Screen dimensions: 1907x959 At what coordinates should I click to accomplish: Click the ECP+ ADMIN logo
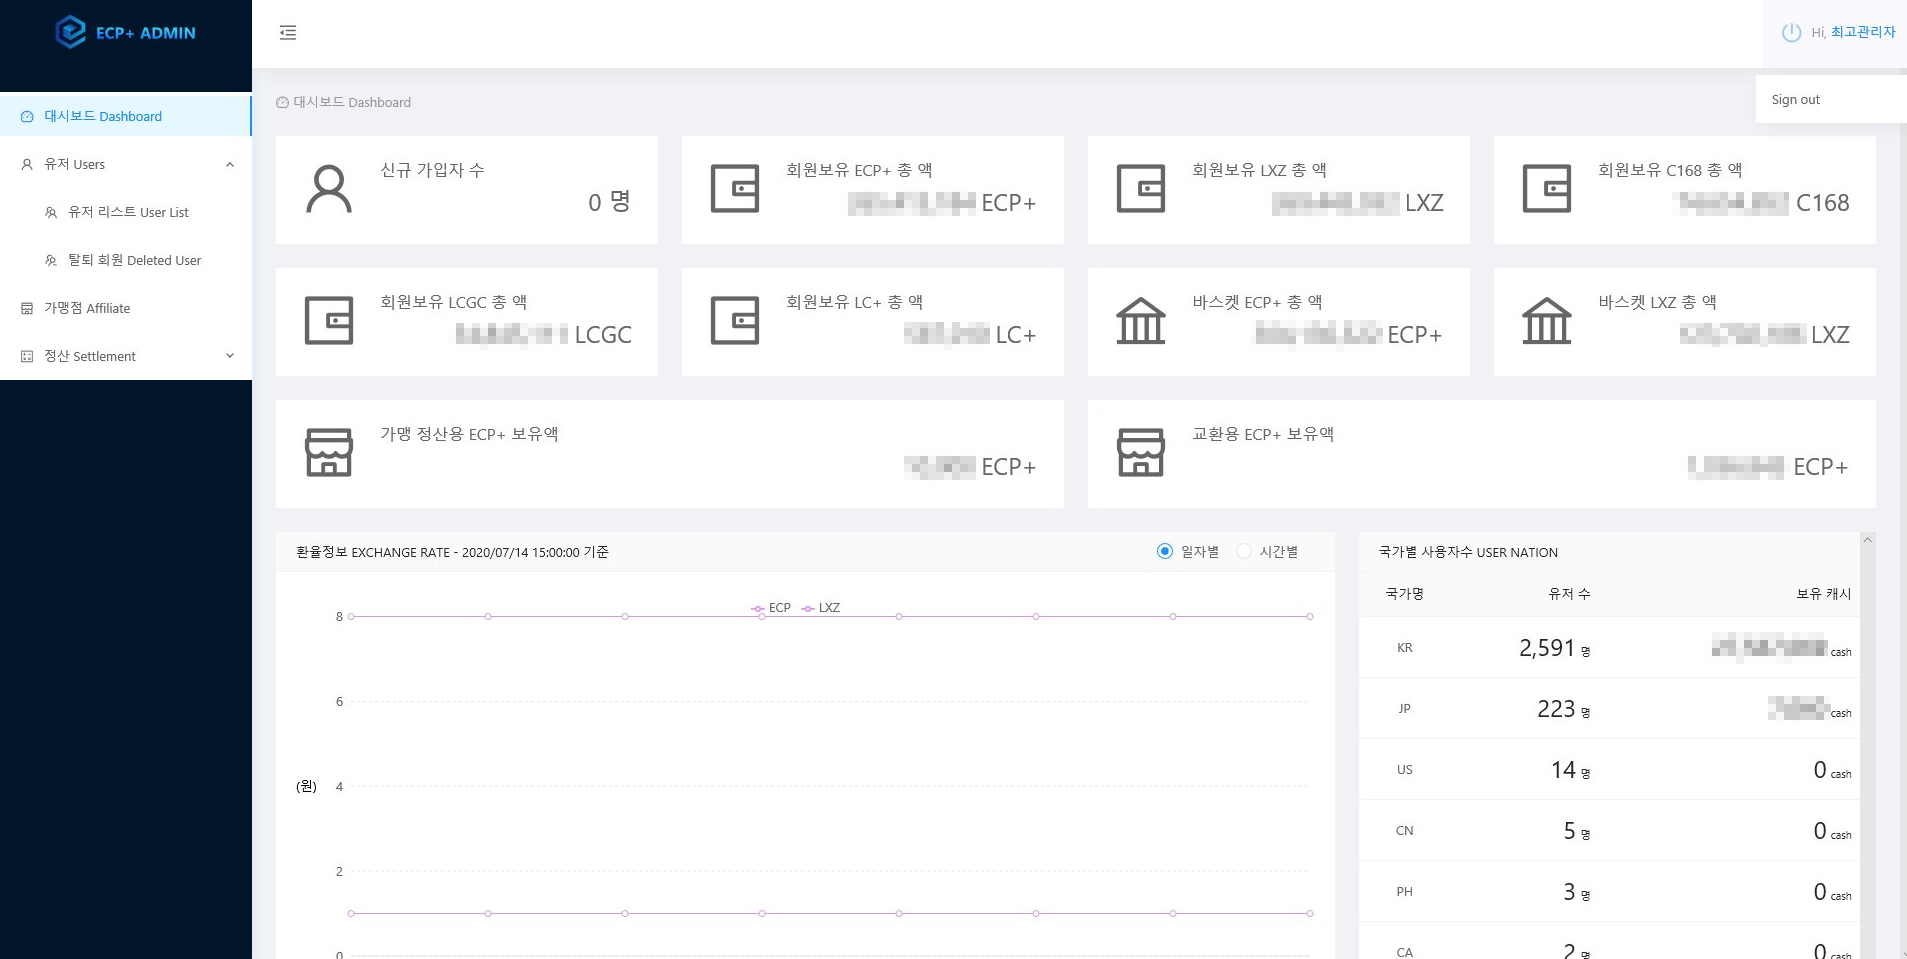[x=126, y=32]
